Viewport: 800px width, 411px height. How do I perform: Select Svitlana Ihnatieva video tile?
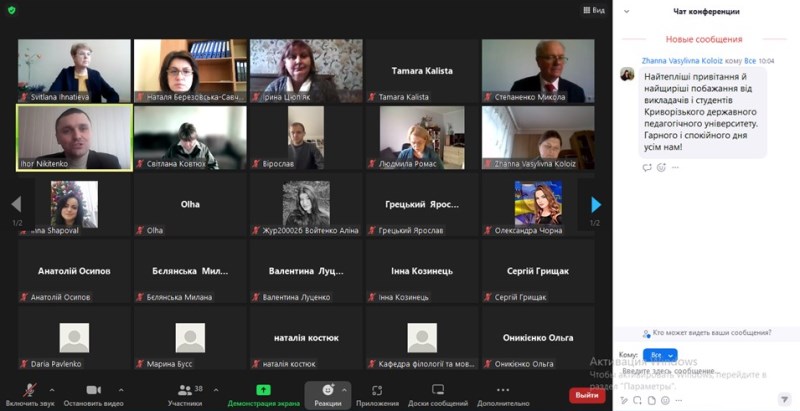[74, 71]
